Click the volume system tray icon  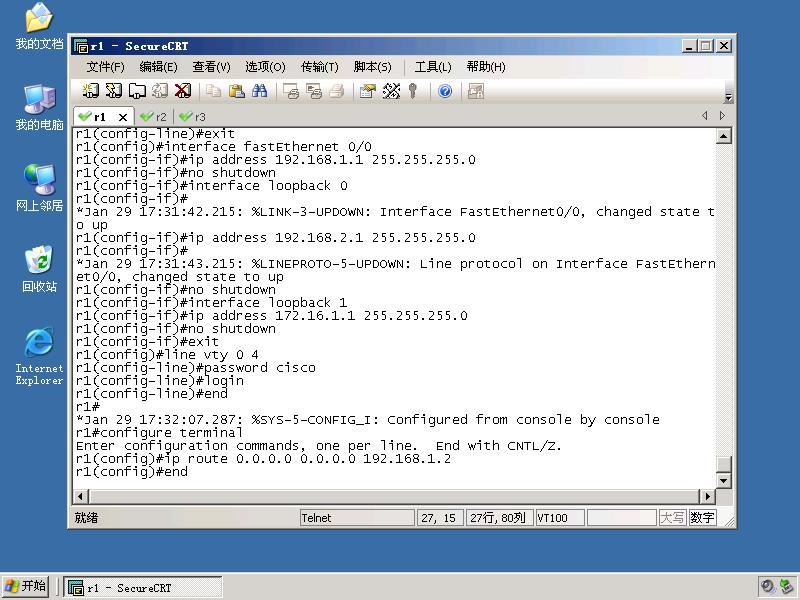click(767, 586)
